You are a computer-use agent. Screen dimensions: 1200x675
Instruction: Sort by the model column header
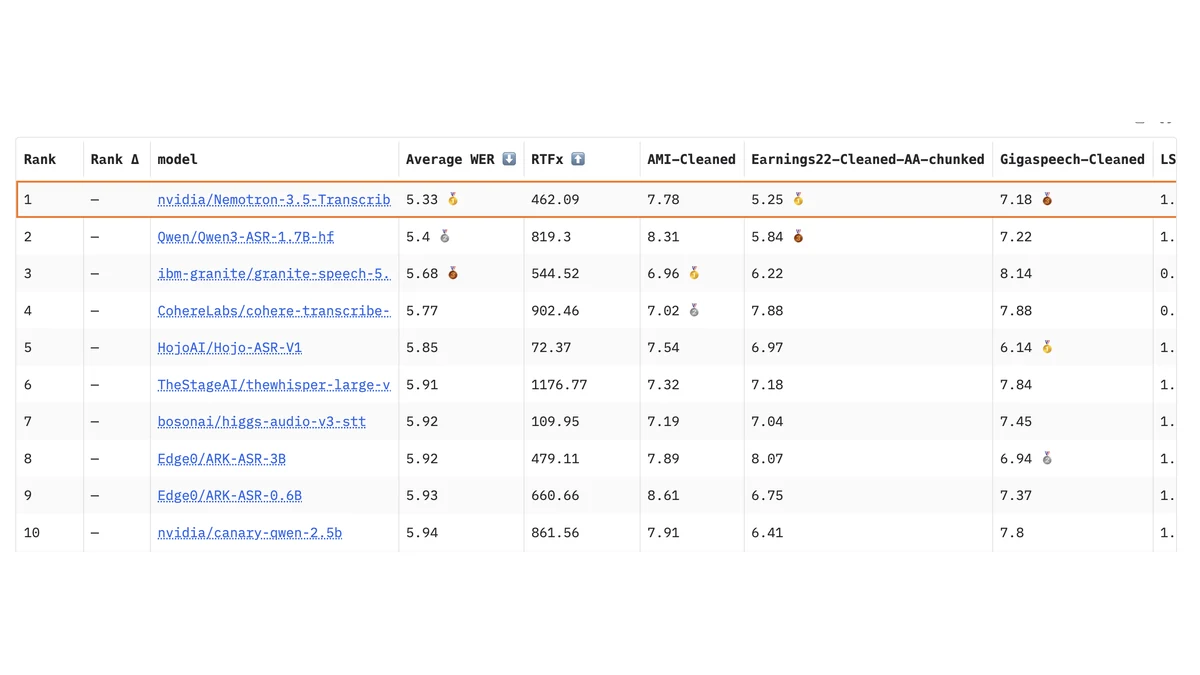coord(178,159)
